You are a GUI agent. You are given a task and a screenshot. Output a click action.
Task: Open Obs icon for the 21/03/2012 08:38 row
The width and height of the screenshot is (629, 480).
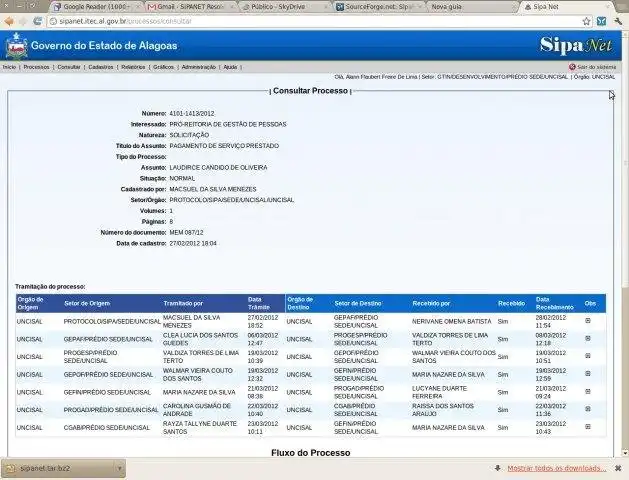(x=588, y=391)
